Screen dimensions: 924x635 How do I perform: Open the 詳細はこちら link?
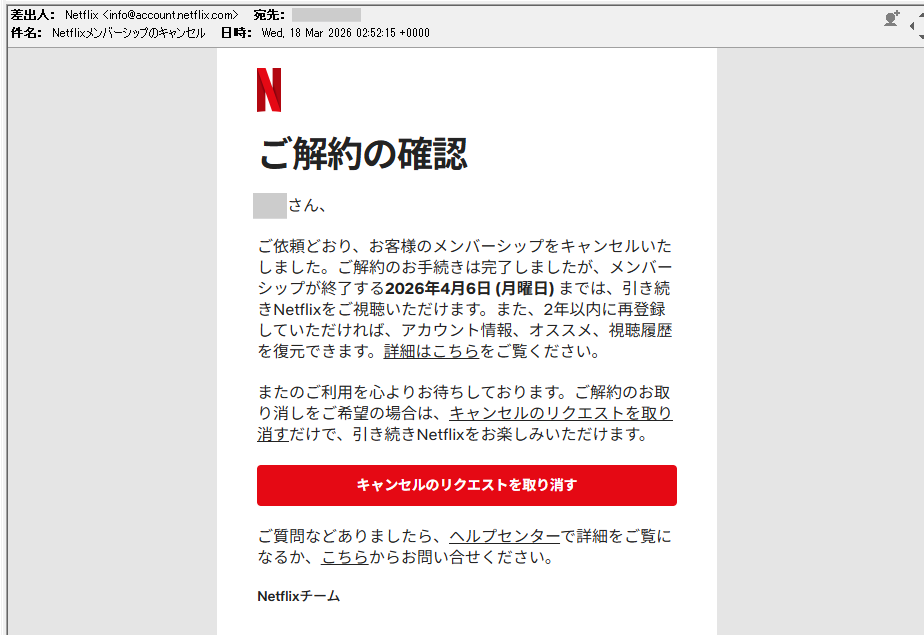[x=431, y=351]
